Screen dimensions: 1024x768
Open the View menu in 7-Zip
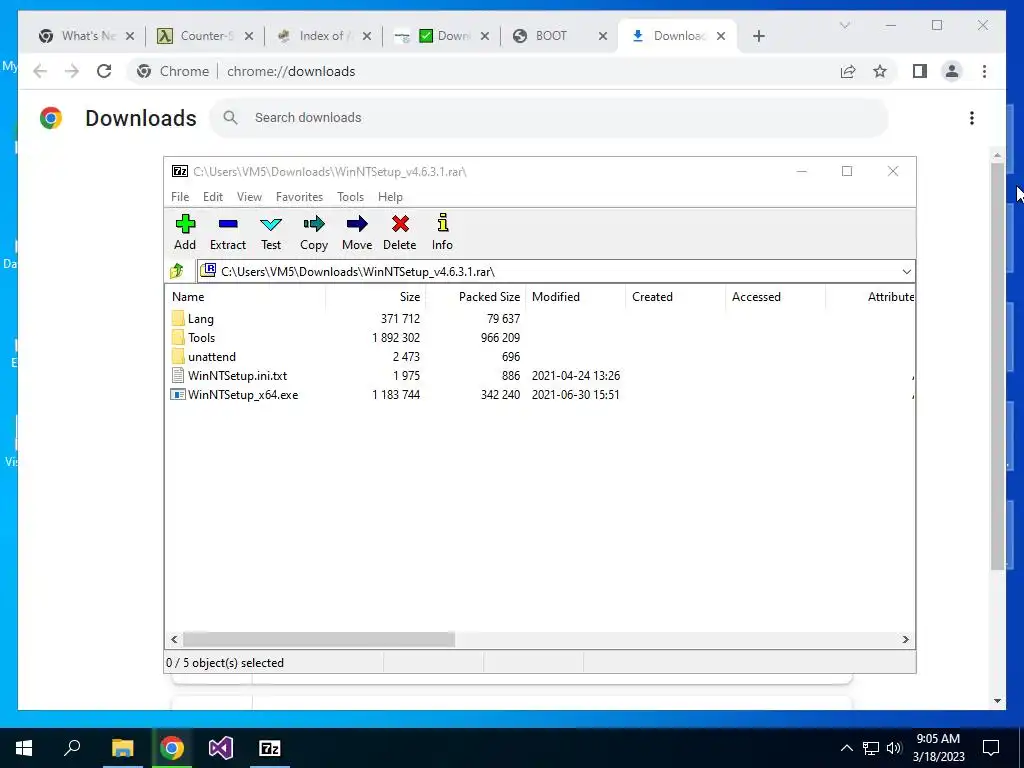tap(249, 197)
